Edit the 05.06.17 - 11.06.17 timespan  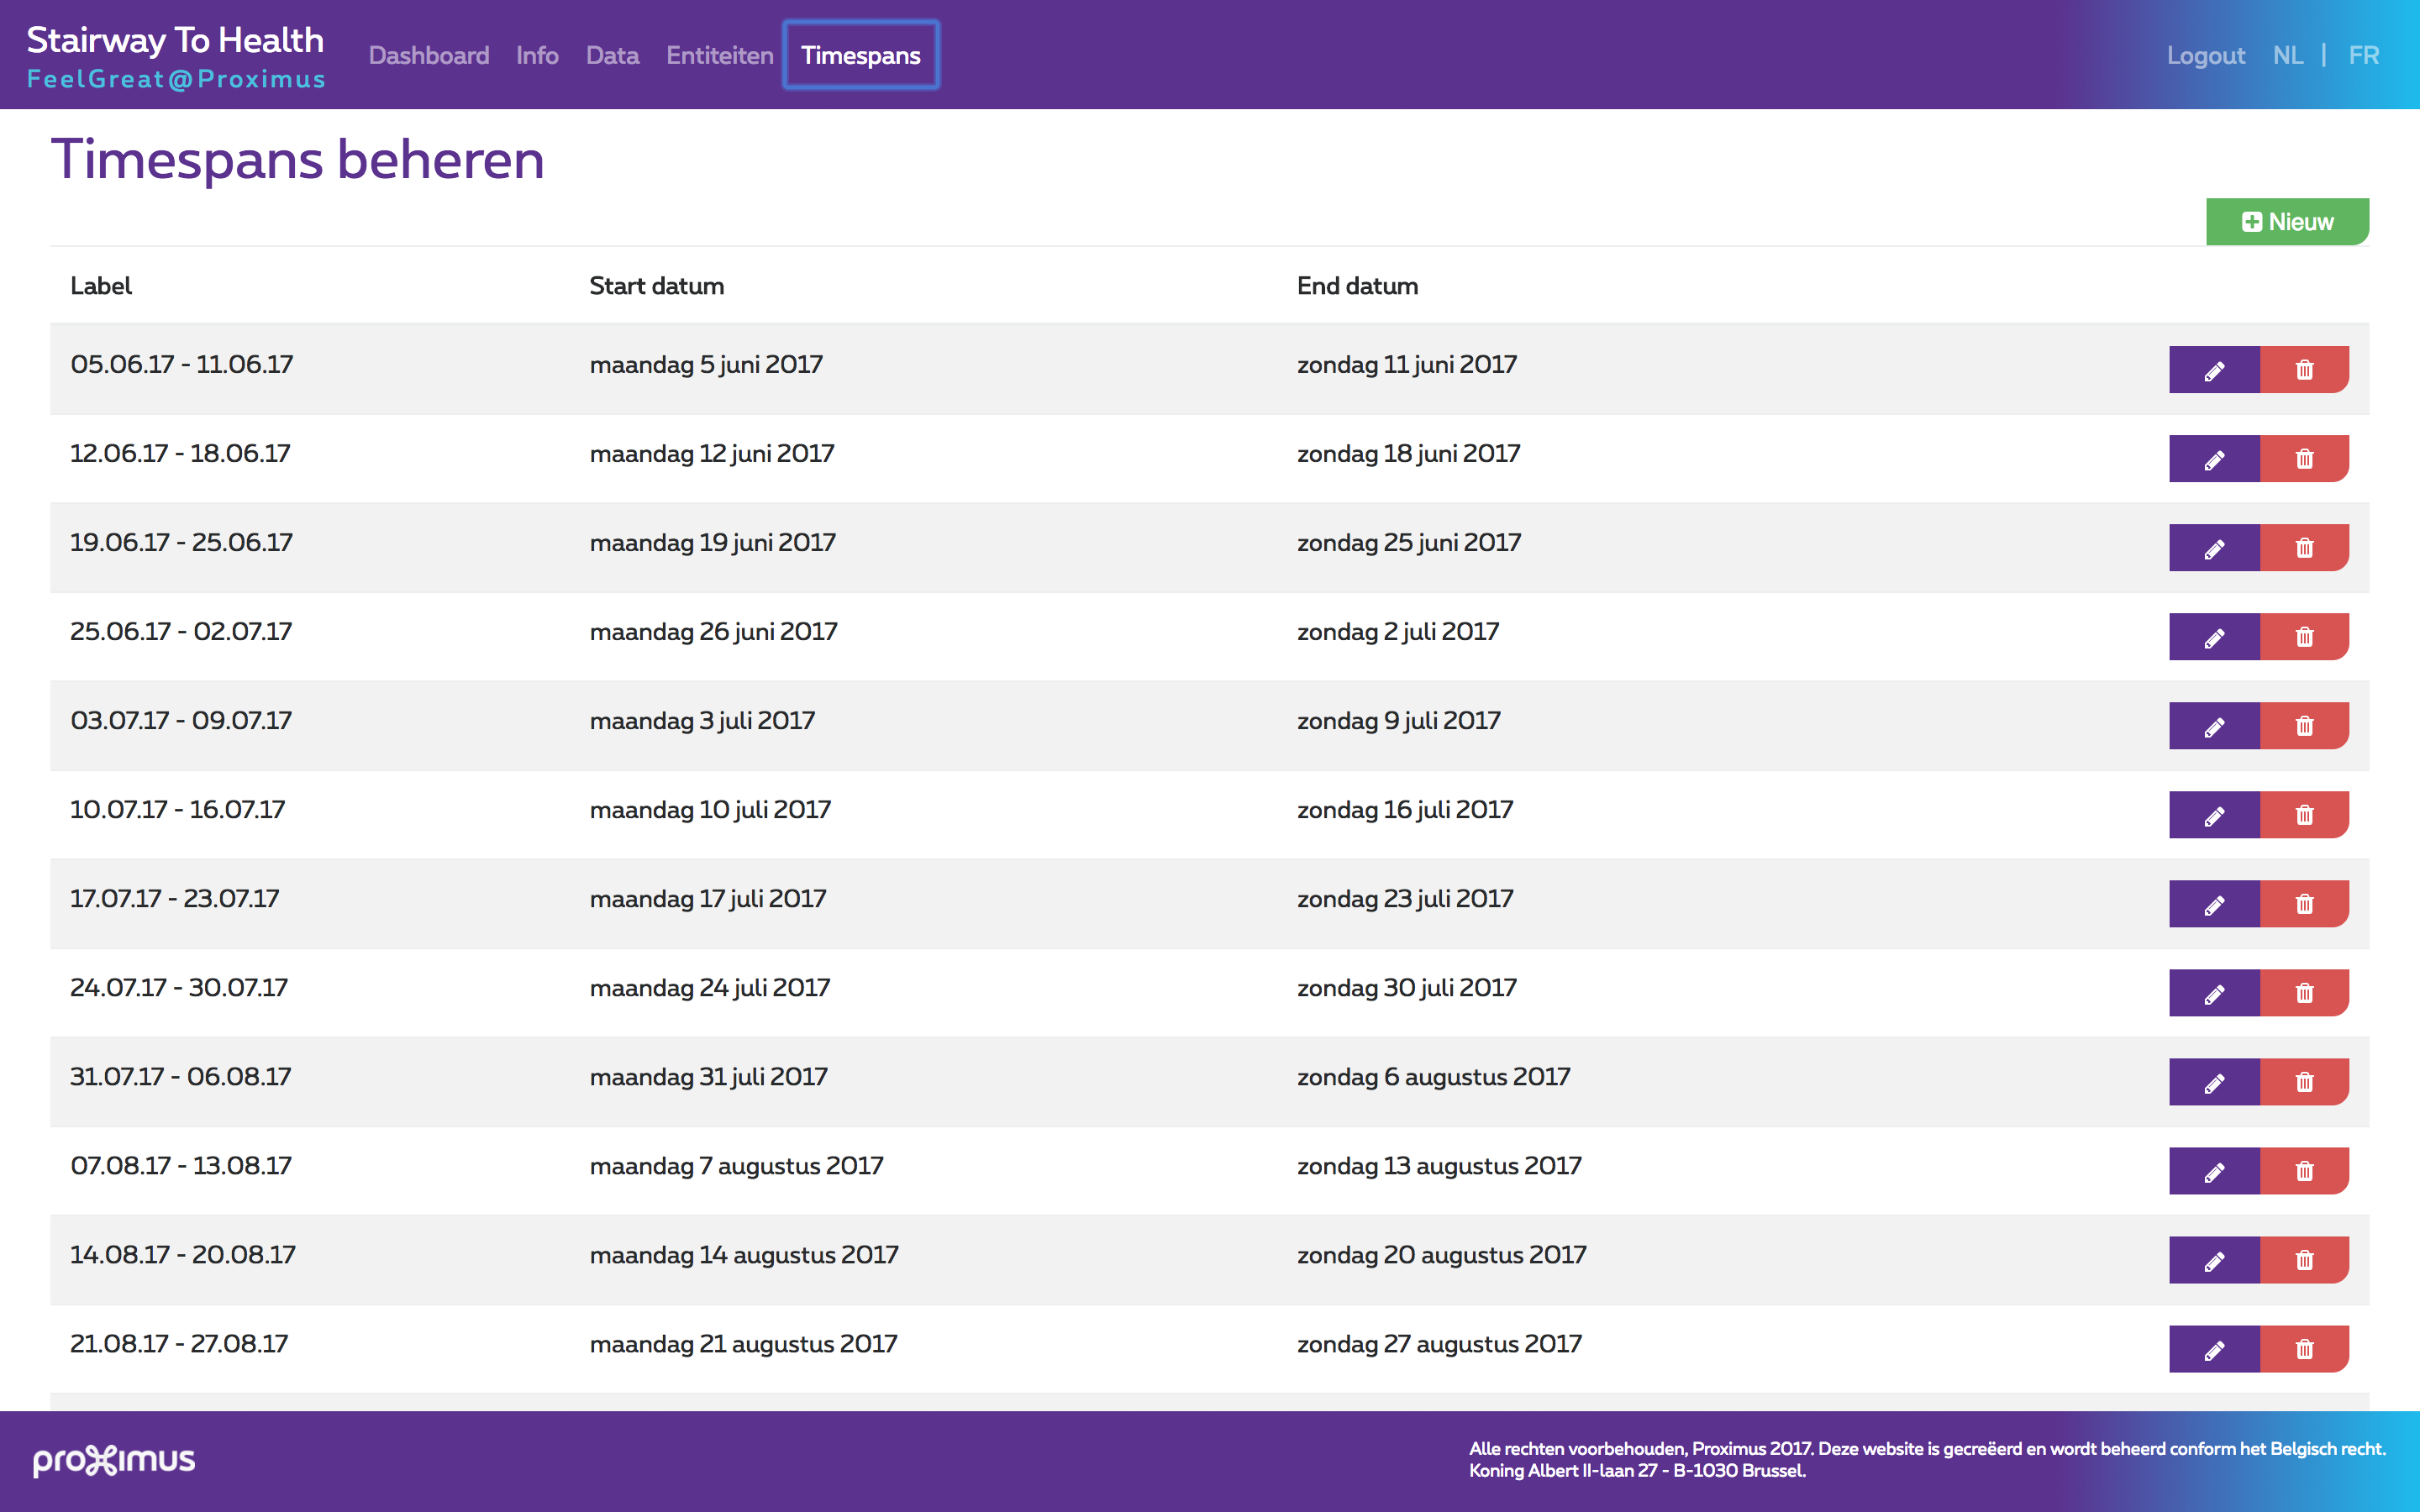(x=2214, y=370)
